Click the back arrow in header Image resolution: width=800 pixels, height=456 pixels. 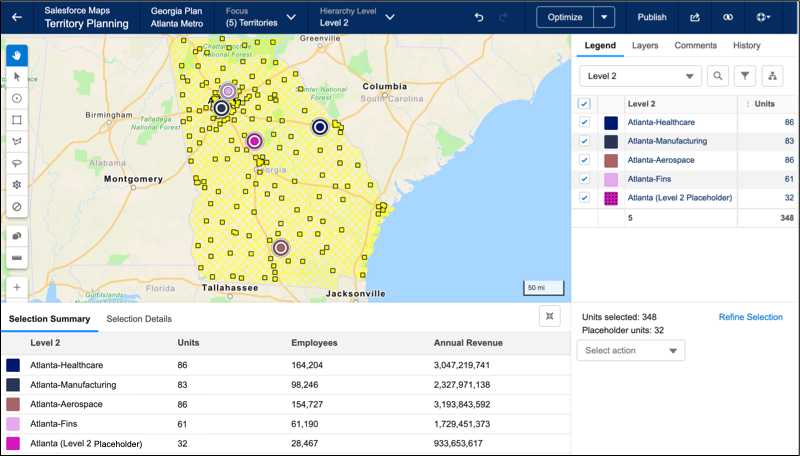[17, 17]
